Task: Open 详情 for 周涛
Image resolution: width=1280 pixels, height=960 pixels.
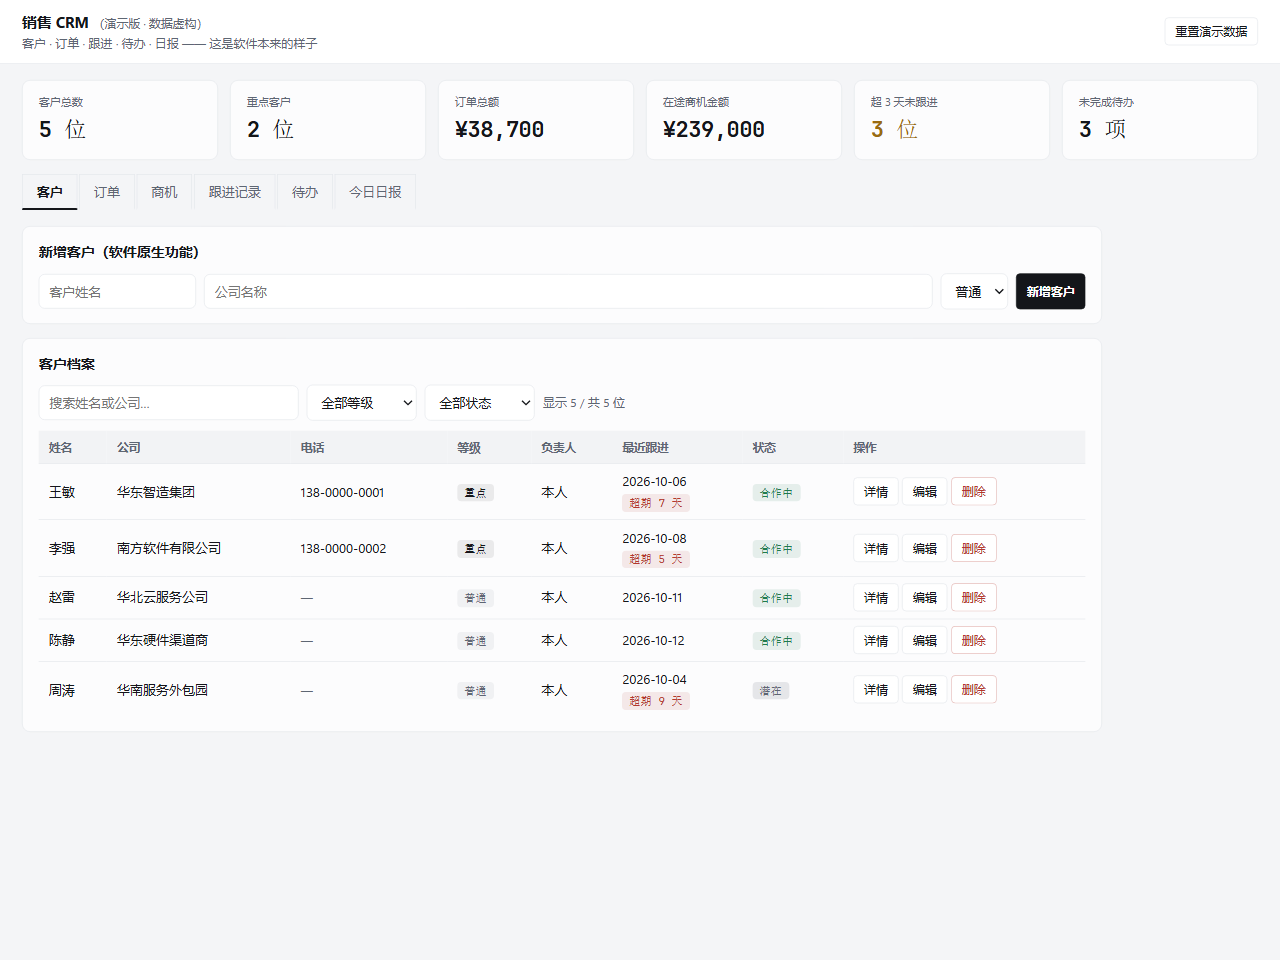Action: click(x=876, y=690)
